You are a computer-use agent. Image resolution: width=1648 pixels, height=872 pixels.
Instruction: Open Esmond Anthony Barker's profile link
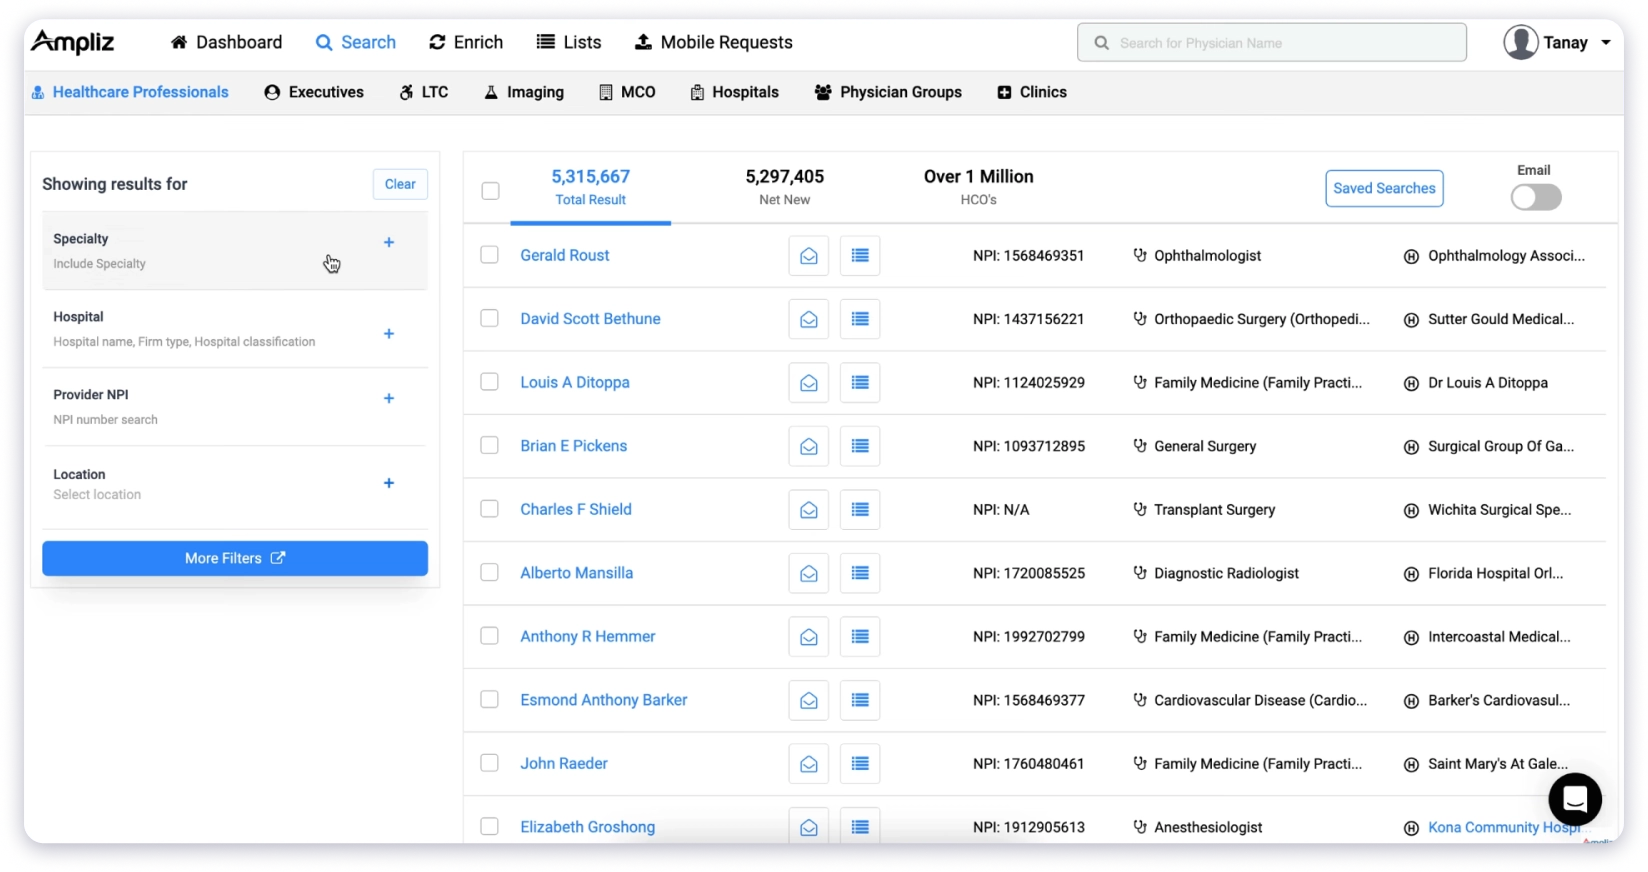(x=604, y=700)
